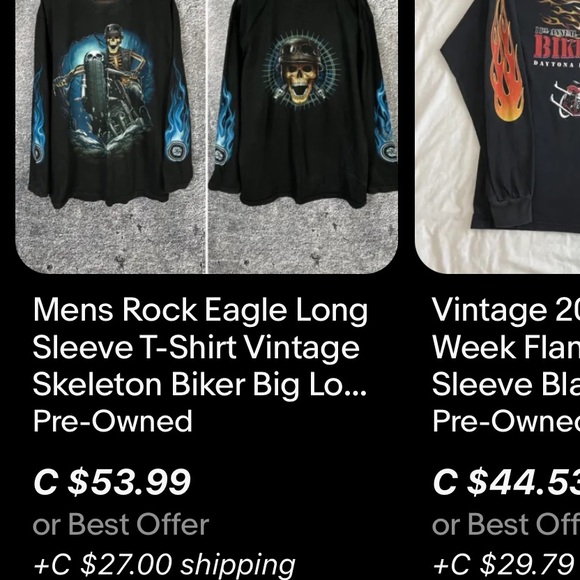Open the Daytona Bike Week shirt photo
Screen dimensions: 580x580
point(498,137)
